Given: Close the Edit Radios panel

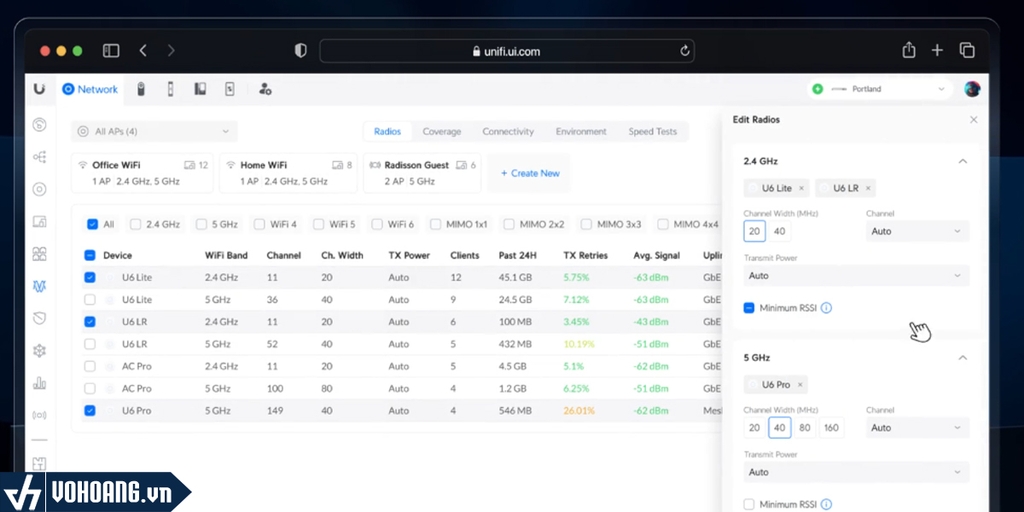Looking at the screenshot, I should click(x=974, y=120).
